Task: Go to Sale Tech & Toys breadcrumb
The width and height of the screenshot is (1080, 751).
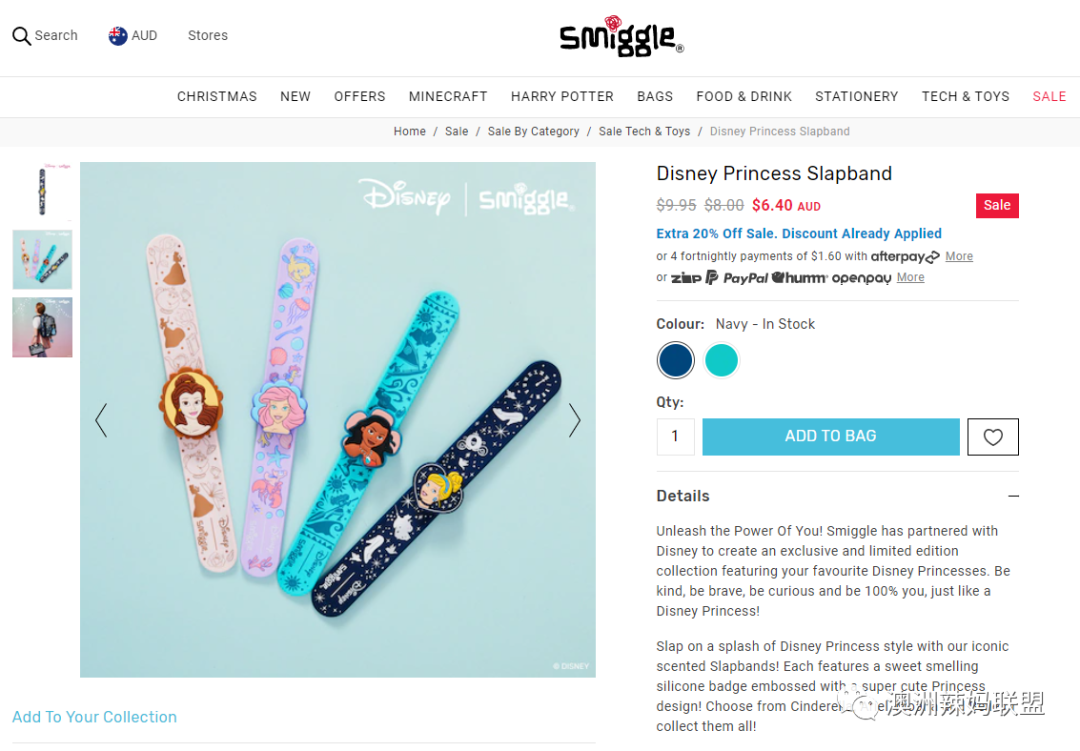Action: [644, 132]
